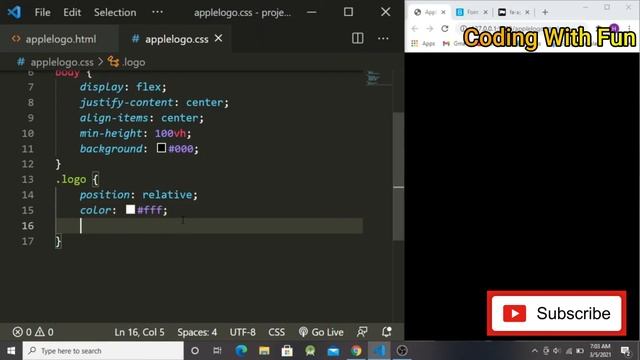640x360 pixels.
Task: Click the 'position' property on line 14
Action: tap(104, 195)
